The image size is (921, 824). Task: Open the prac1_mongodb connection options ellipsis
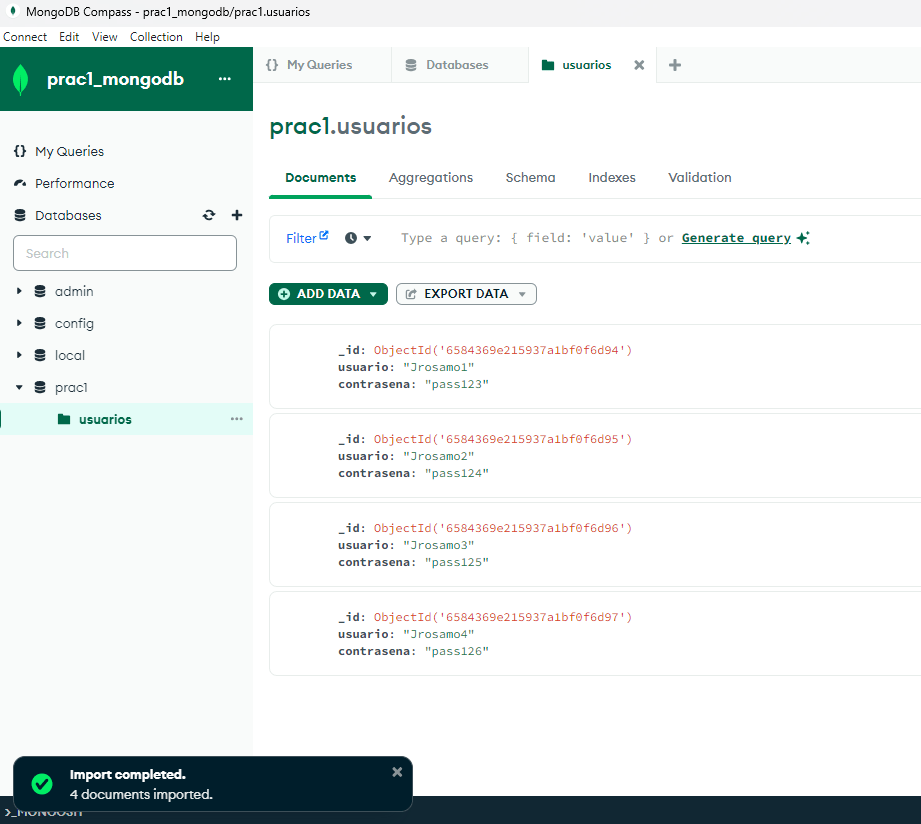(224, 79)
